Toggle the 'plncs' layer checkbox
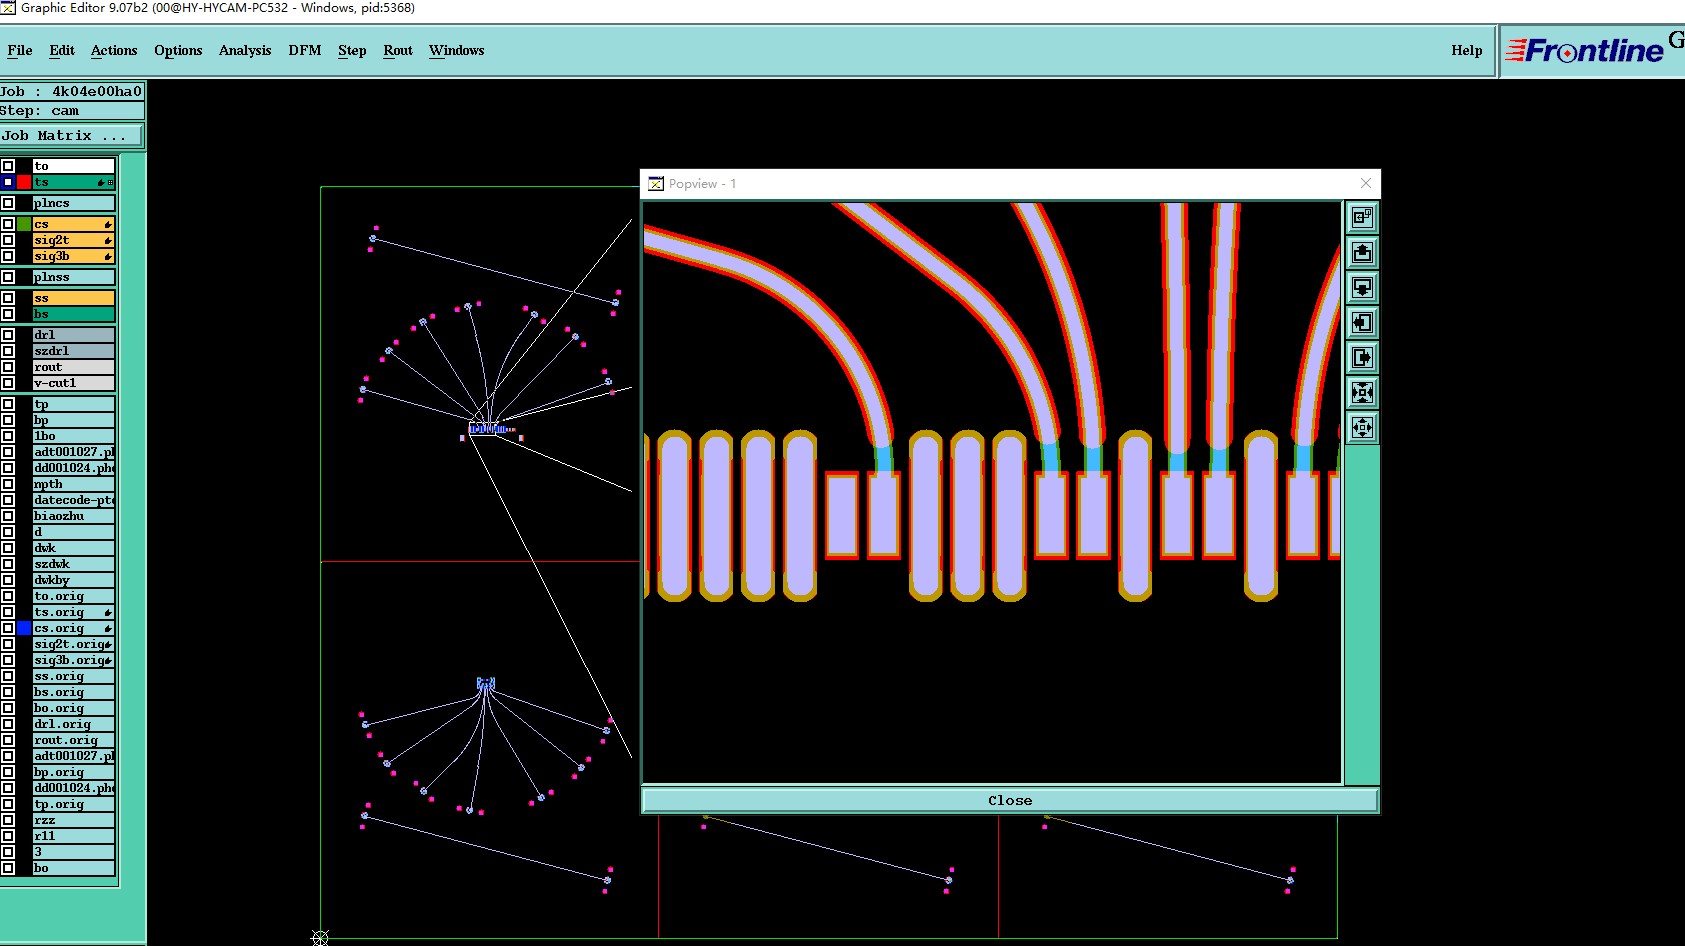This screenshot has height=946, width=1685. point(8,203)
